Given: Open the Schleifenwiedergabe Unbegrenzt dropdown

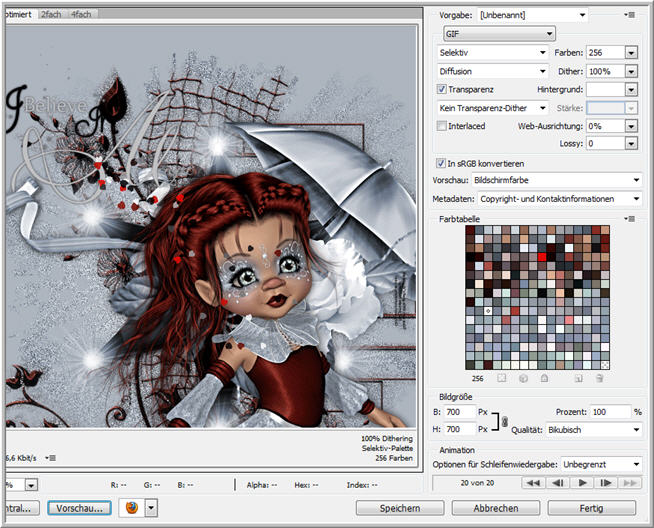Looking at the screenshot, I should [601, 464].
